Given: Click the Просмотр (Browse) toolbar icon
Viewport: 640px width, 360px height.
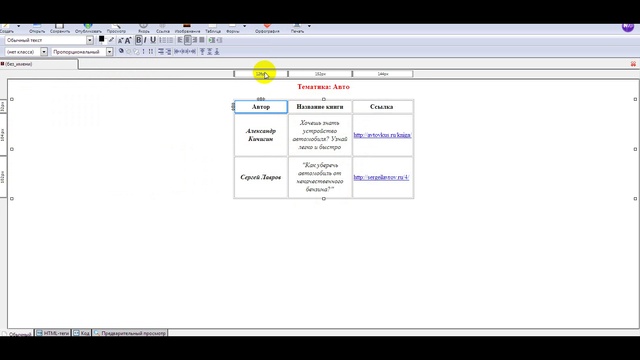Looking at the screenshot, I should 116,29.
